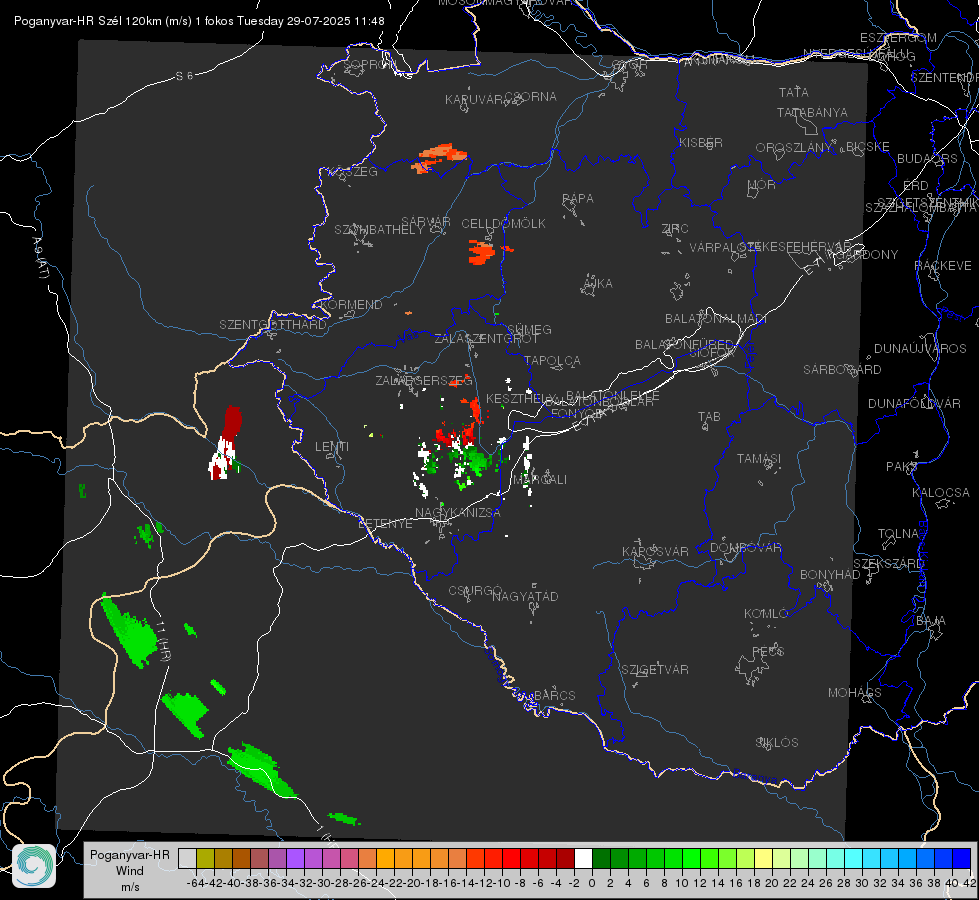Click the KOMLÓ town label

pos(766,614)
